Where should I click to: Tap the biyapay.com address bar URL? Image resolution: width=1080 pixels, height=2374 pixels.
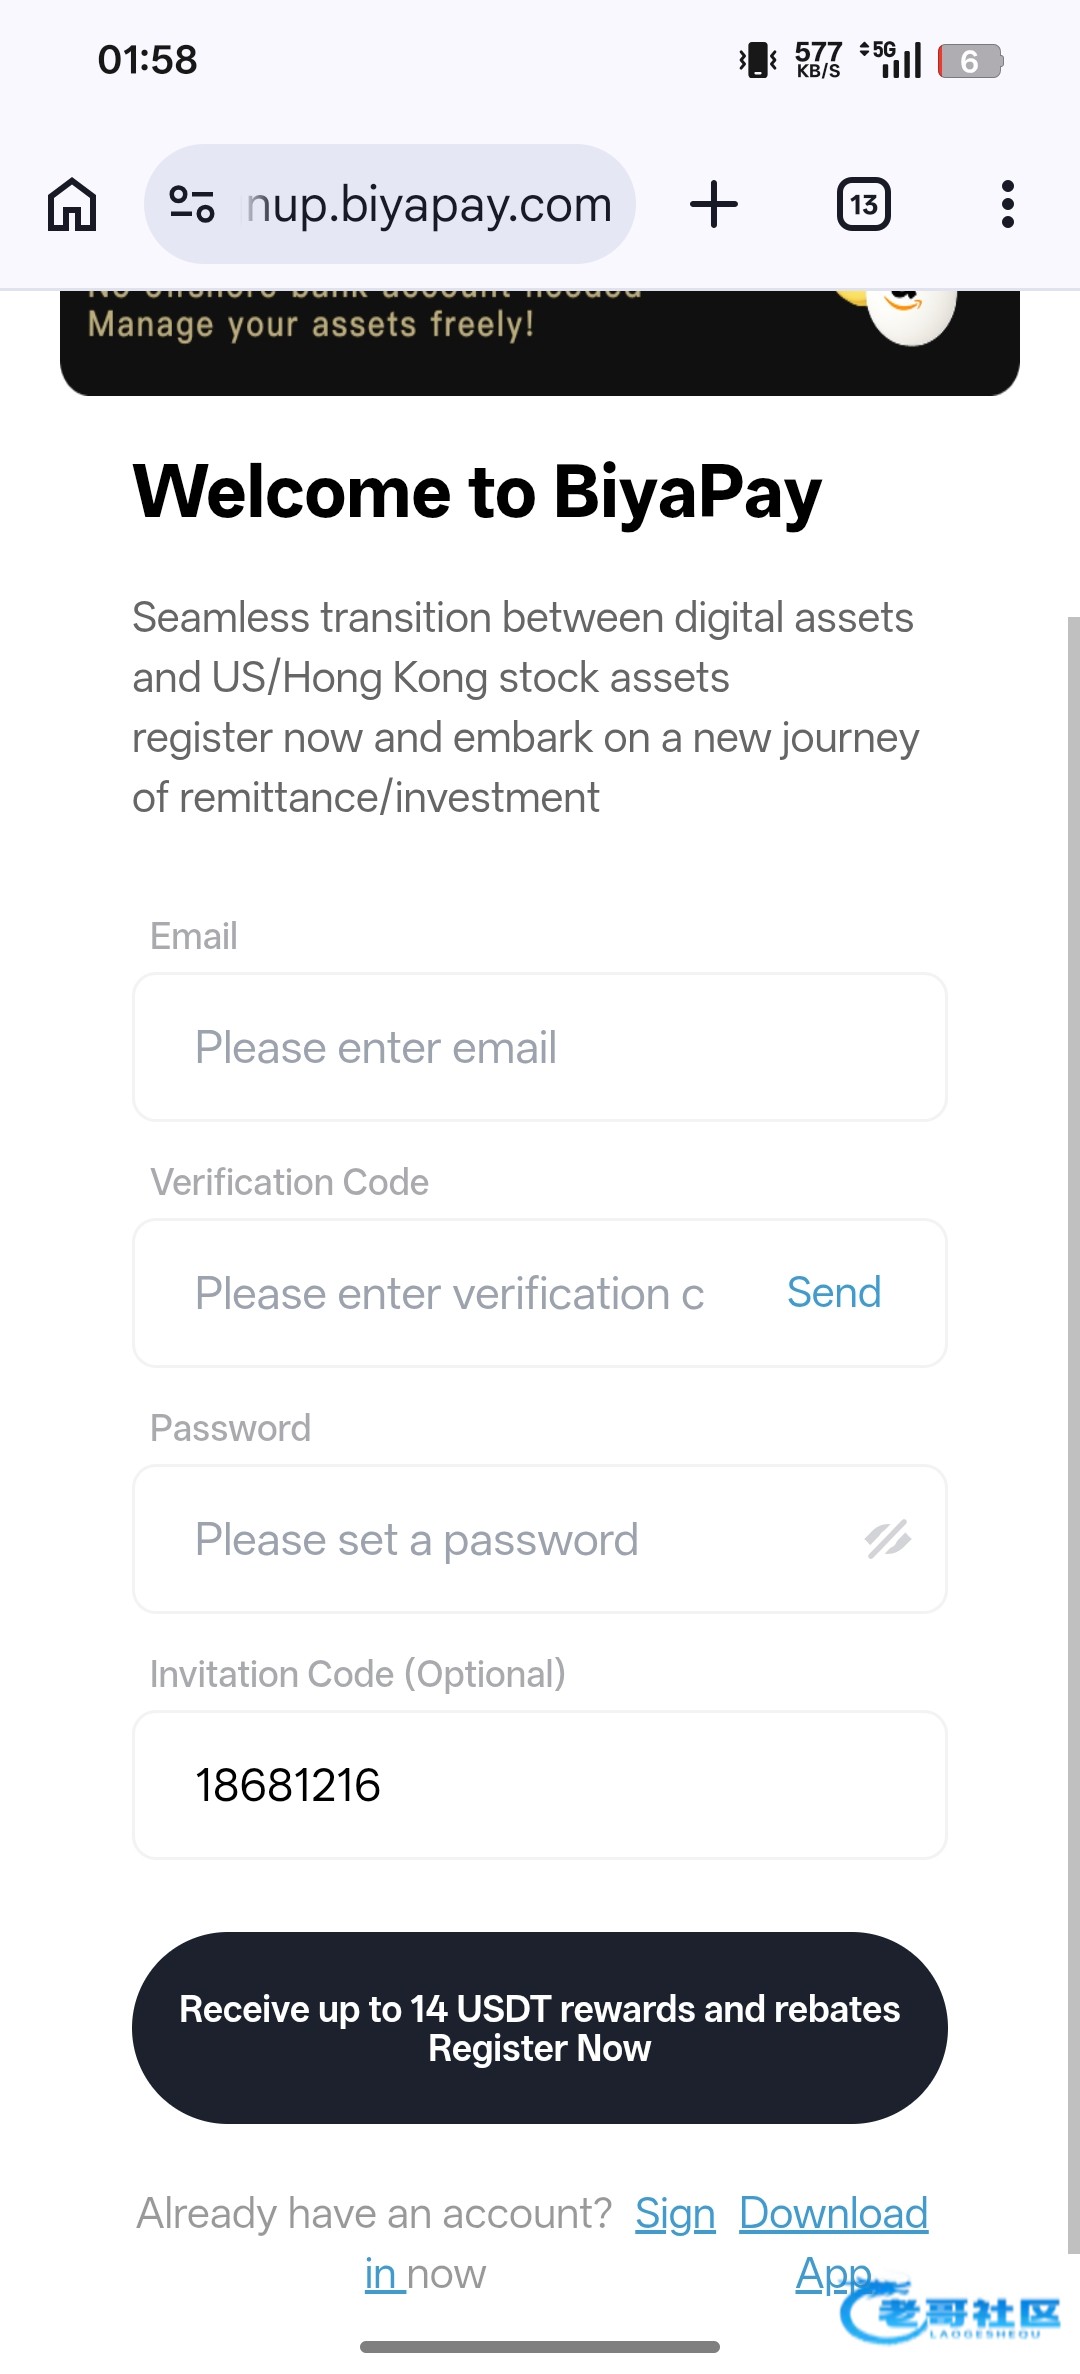point(430,205)
